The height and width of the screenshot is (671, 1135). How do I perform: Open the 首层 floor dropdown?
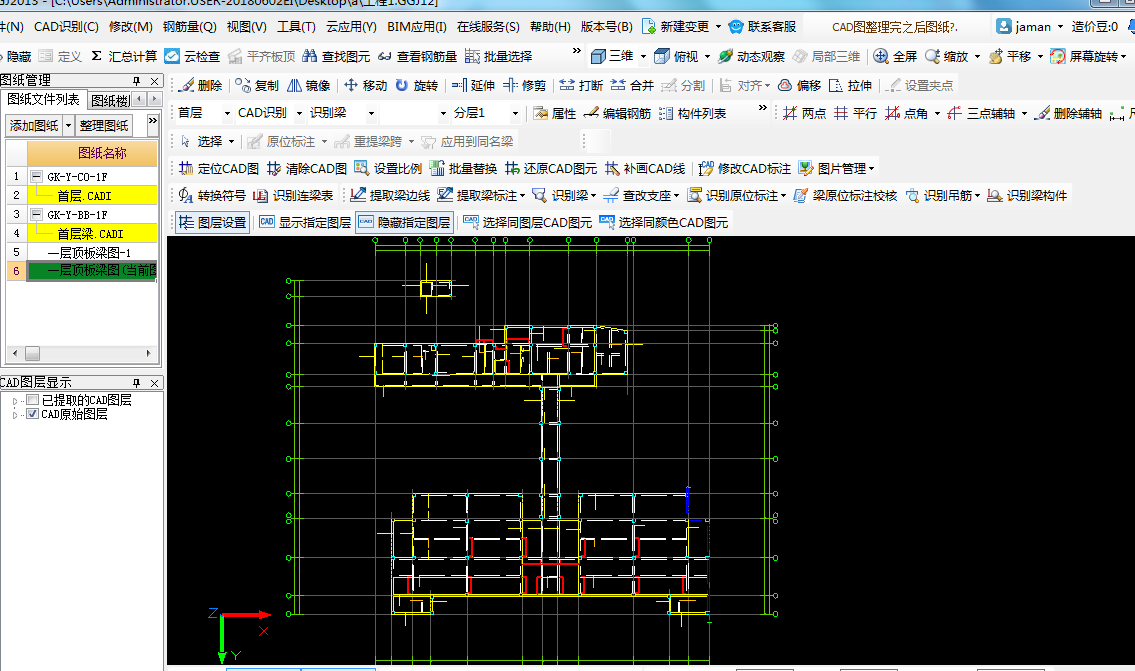(227, 114)
